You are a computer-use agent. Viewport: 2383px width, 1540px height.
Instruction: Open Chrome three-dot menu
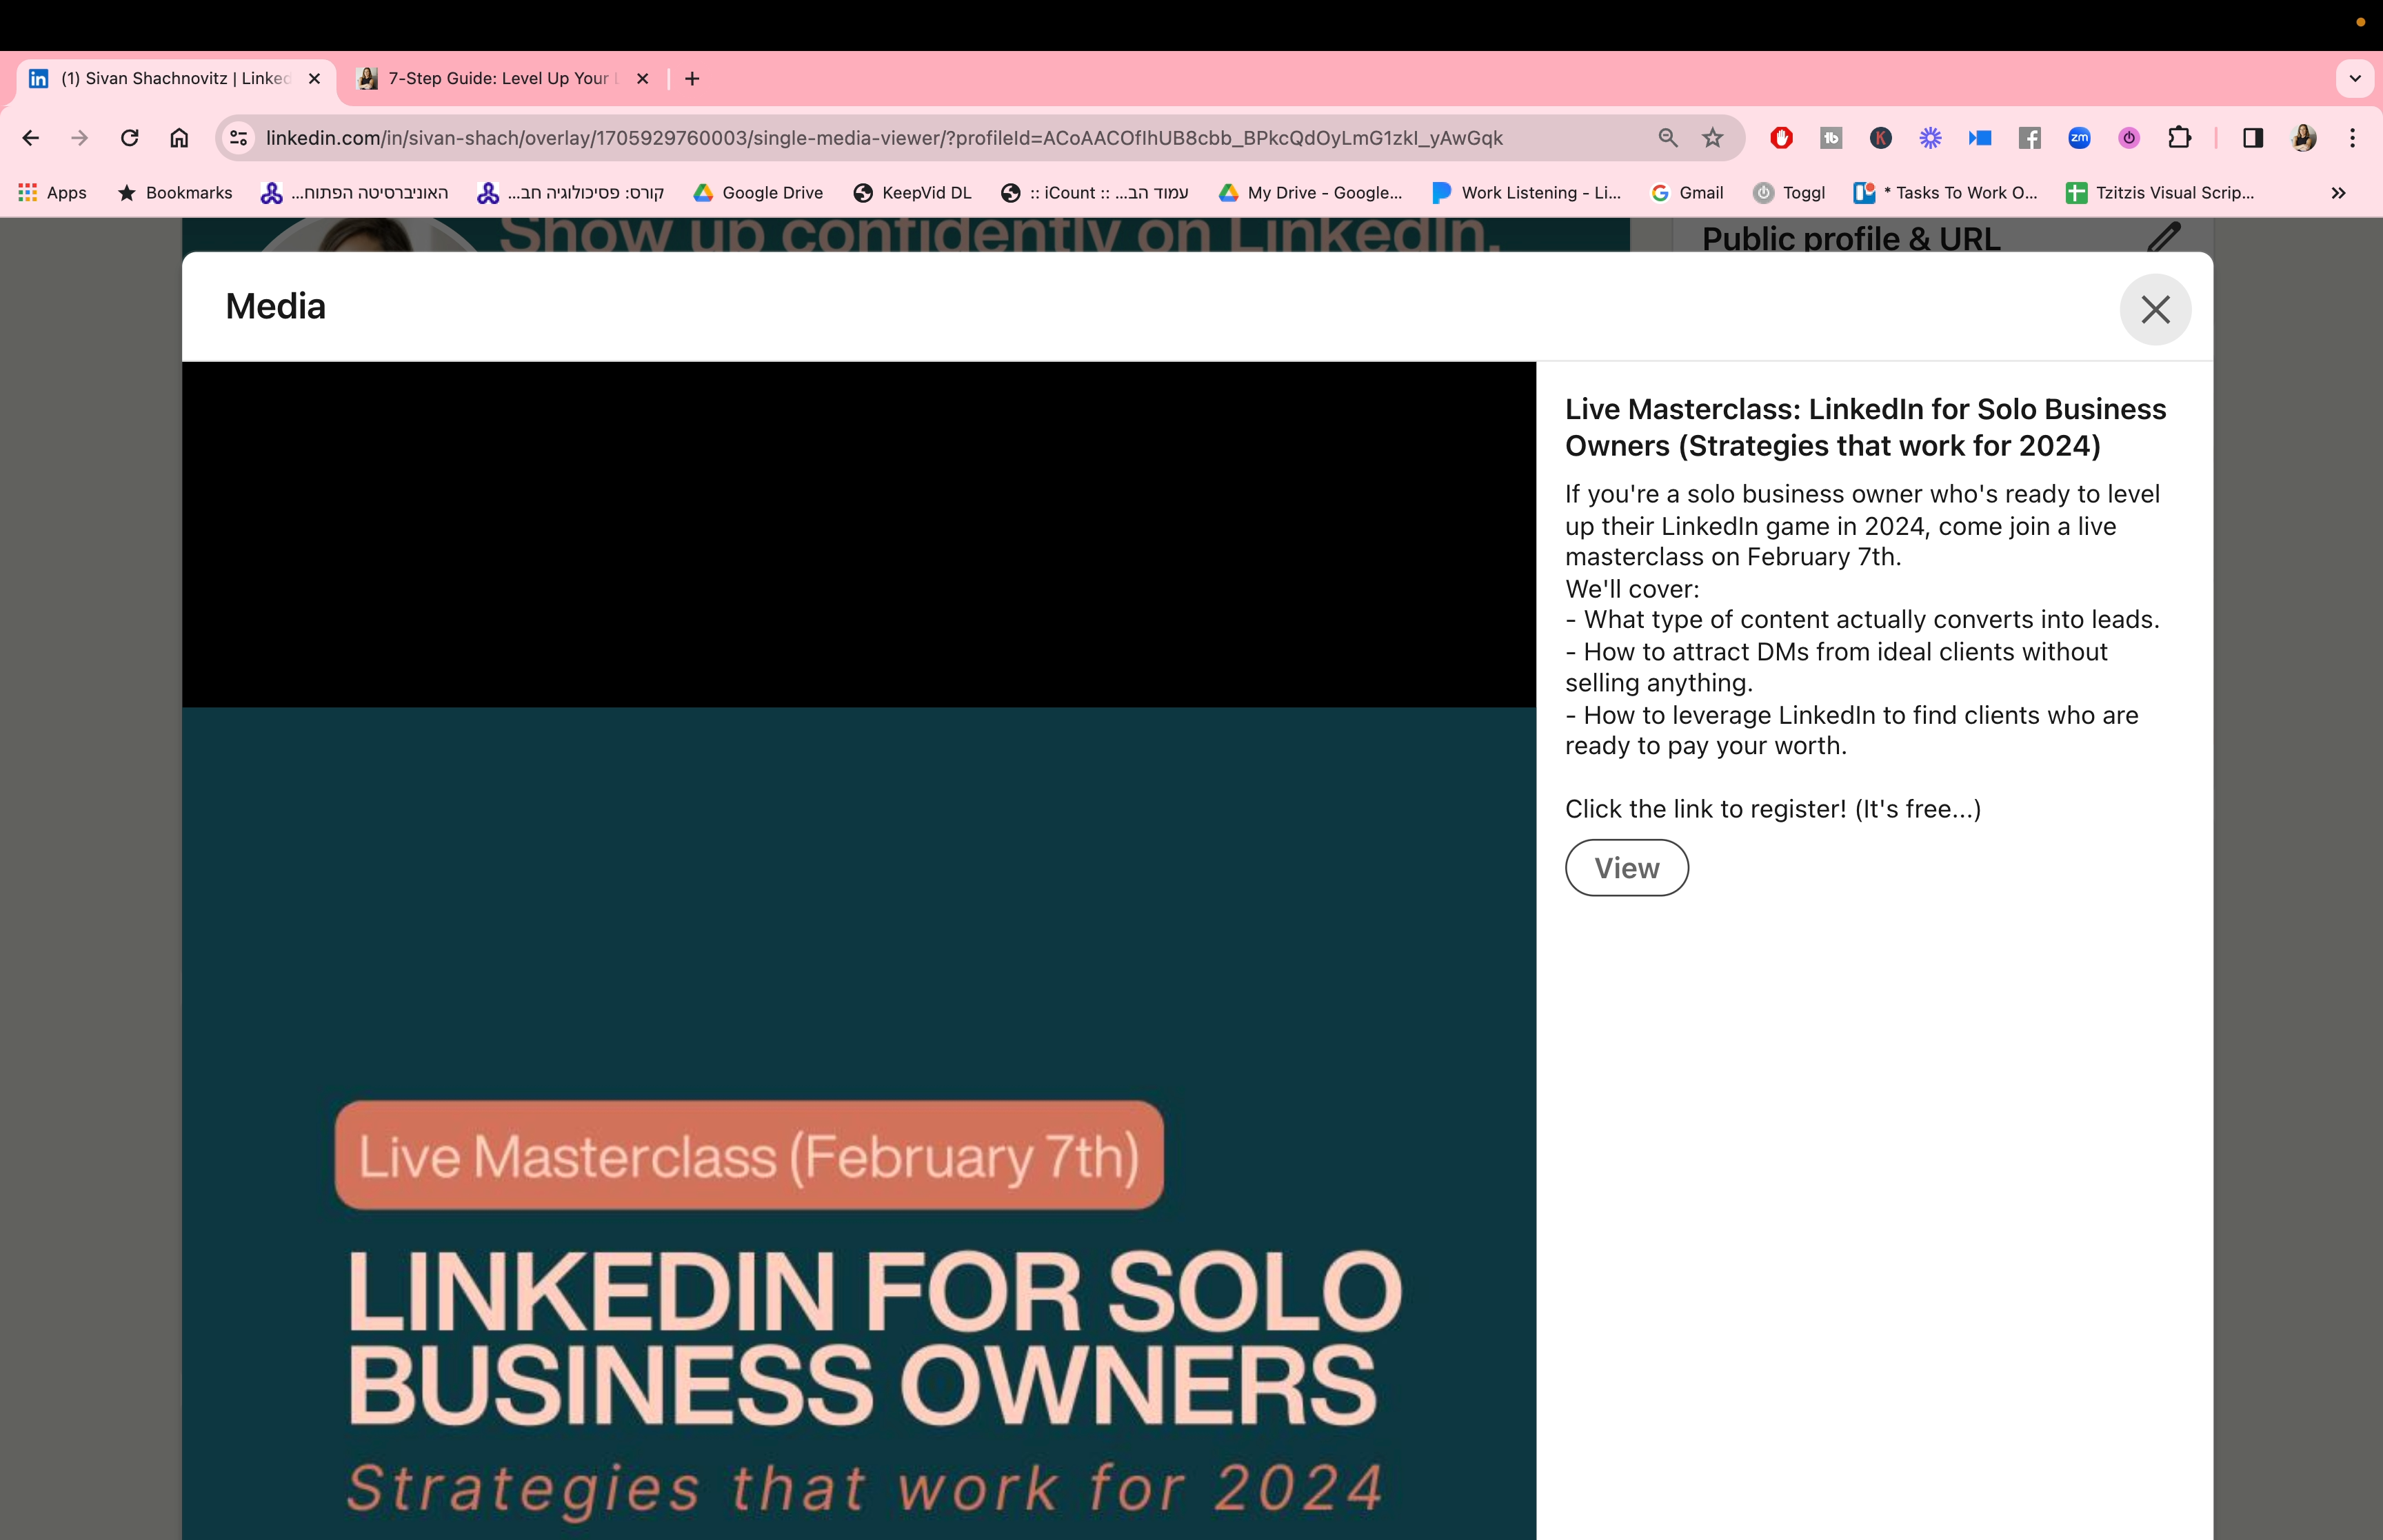point(2352,138)
